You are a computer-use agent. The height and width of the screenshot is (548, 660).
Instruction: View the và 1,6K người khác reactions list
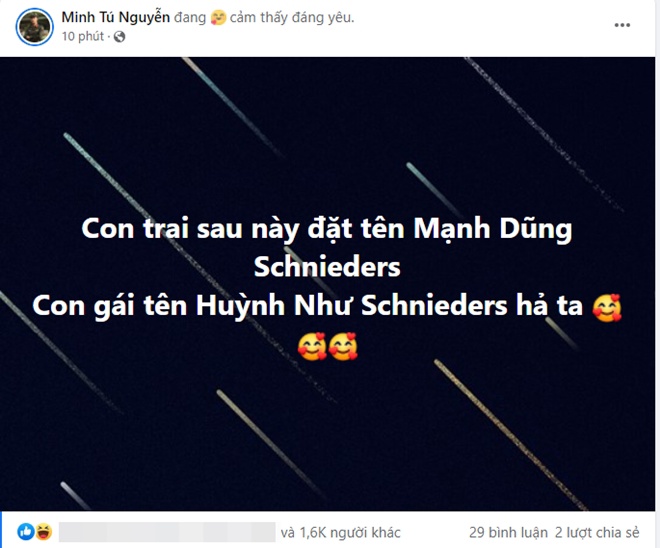tap(341, 532)
